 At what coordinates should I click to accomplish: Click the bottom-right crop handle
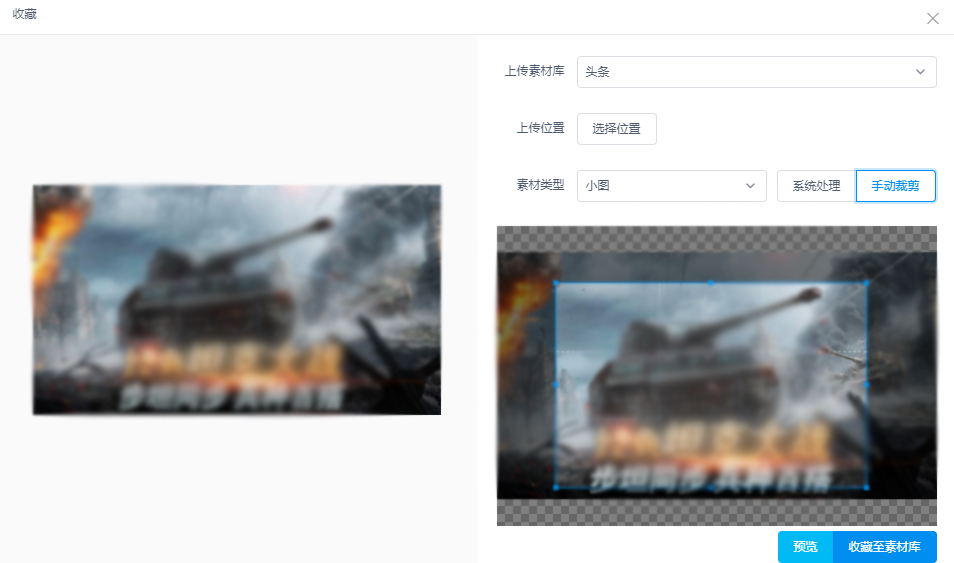(x=866, y=487)
